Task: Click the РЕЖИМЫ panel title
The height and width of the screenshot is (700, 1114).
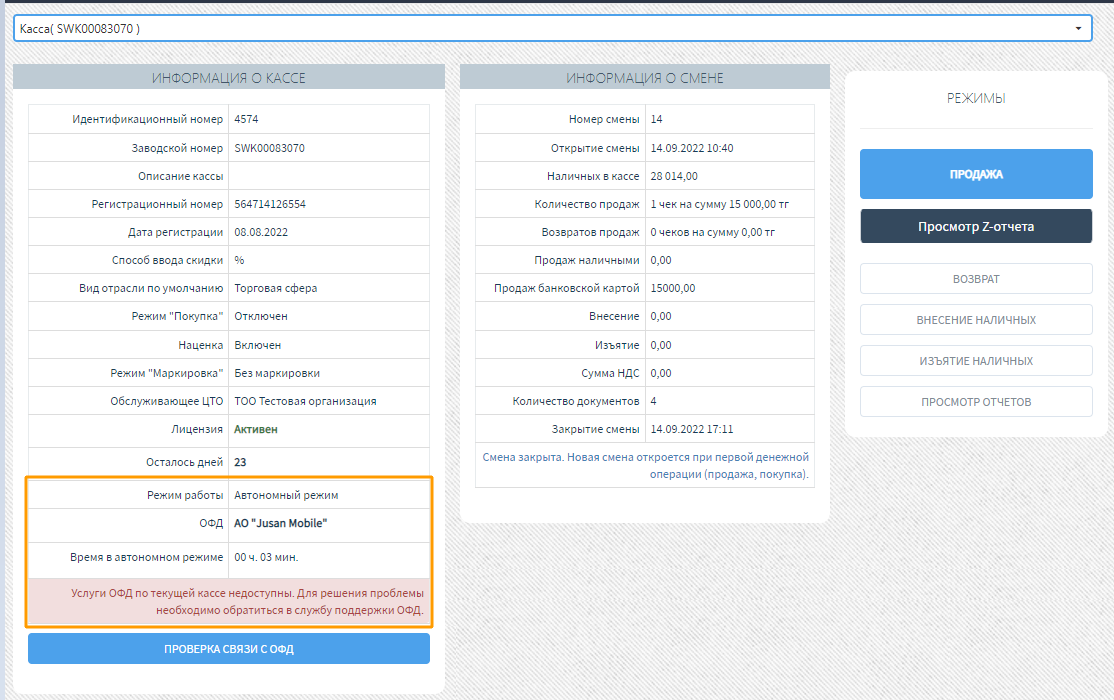Action: 975,98
